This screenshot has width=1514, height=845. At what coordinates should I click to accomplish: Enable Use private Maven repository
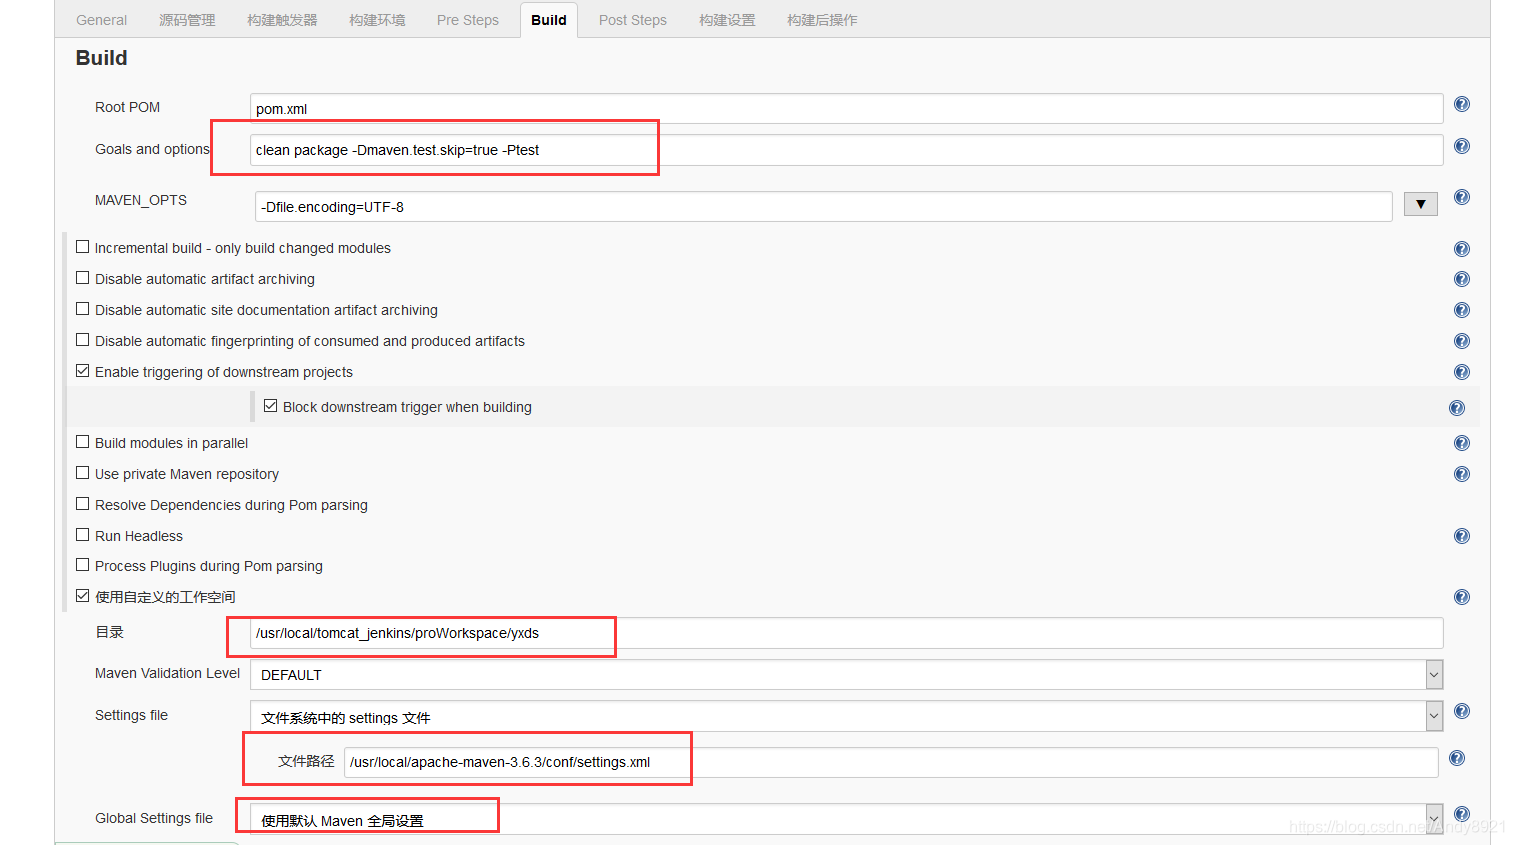point(83,473)
